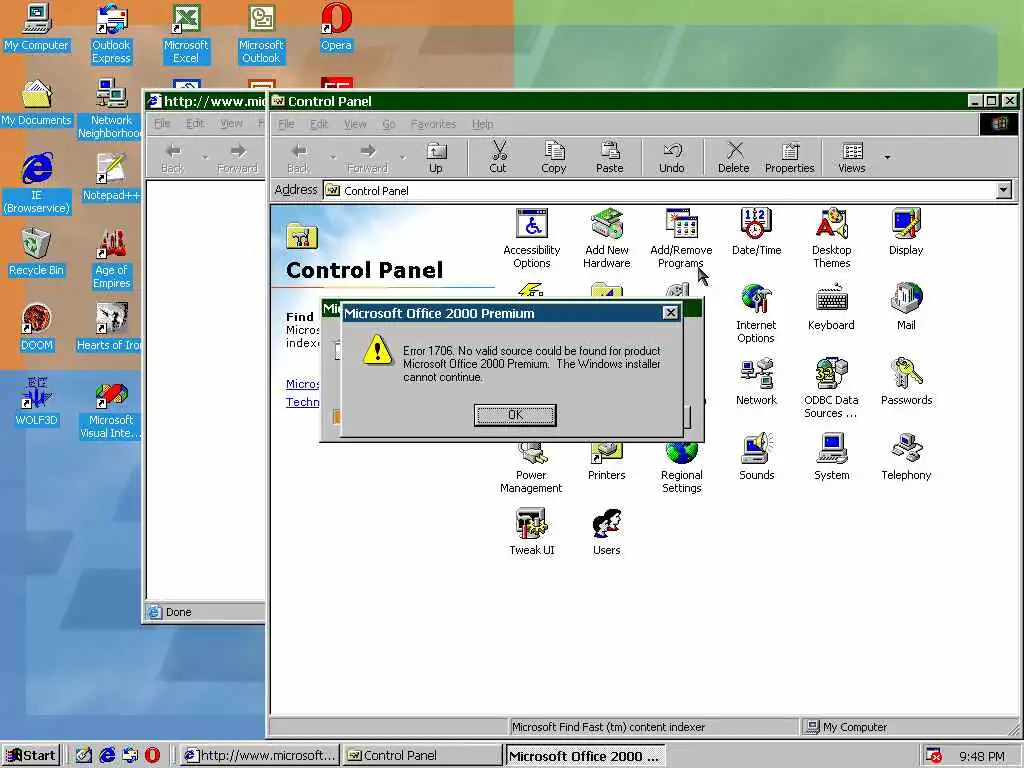This screenshot has height=768, width=1024.
Task: Open the Display applet
Action: coord(906,232)
